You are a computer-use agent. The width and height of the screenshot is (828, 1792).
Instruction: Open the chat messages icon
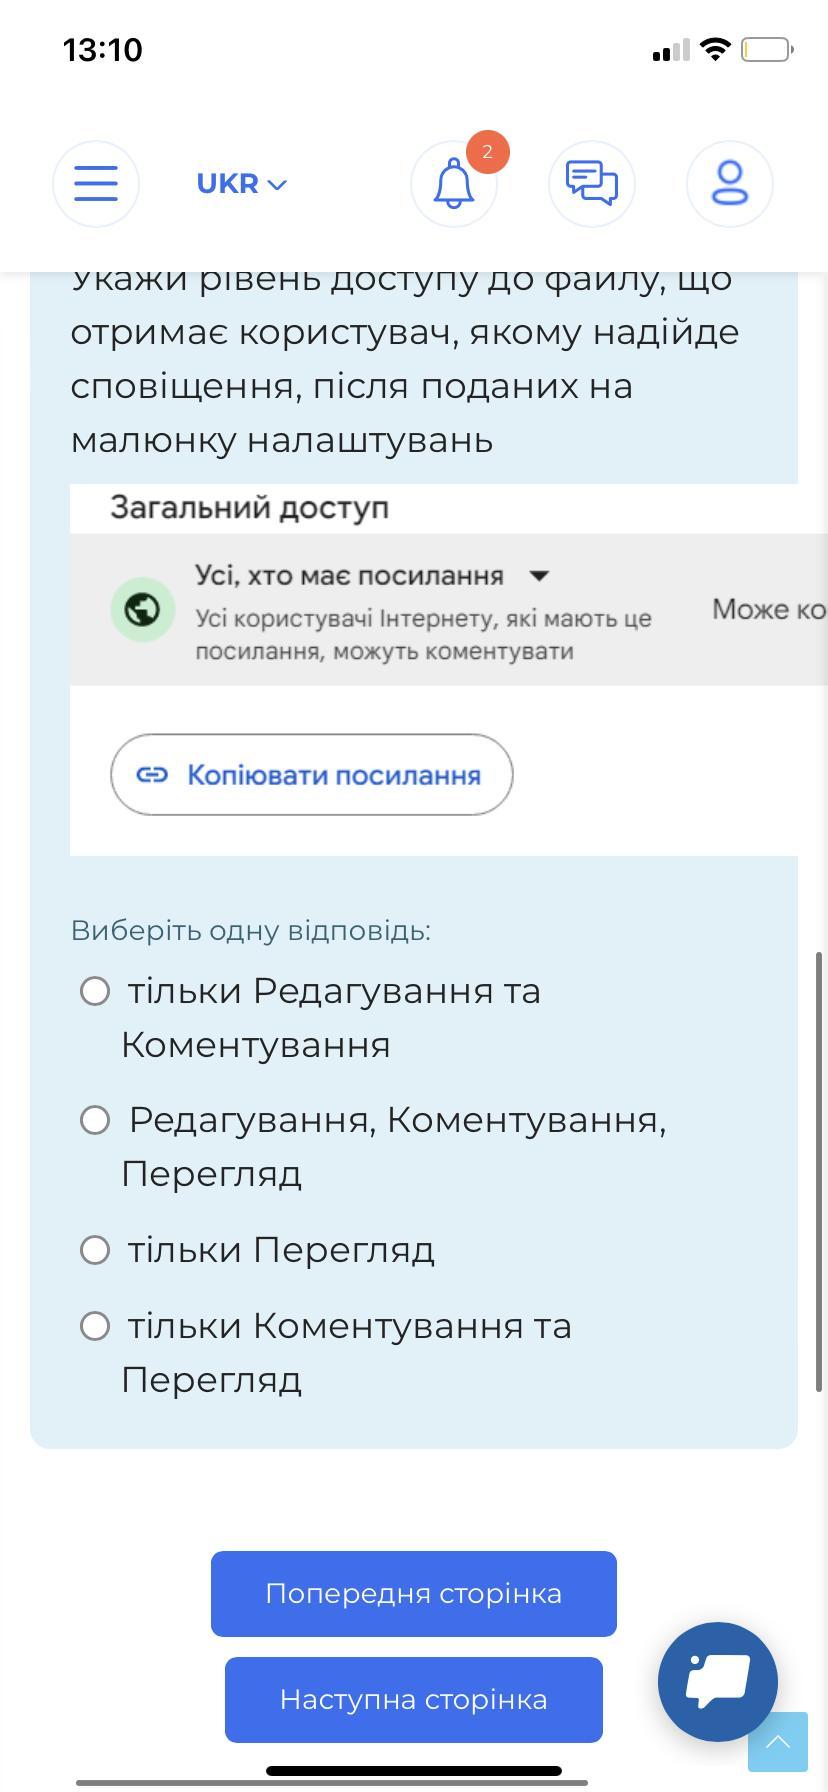(592, 184)
